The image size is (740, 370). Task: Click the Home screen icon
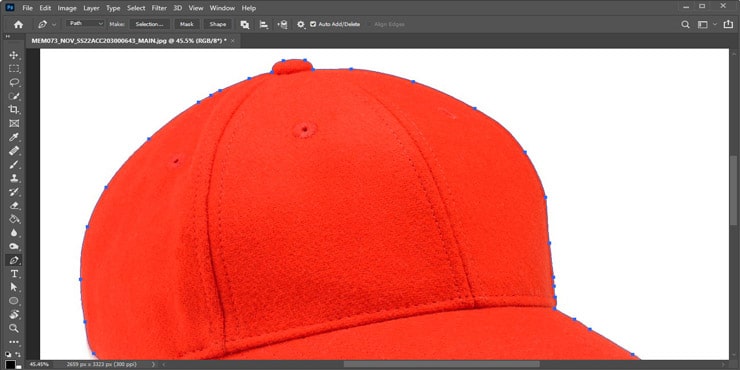point(18,25)
